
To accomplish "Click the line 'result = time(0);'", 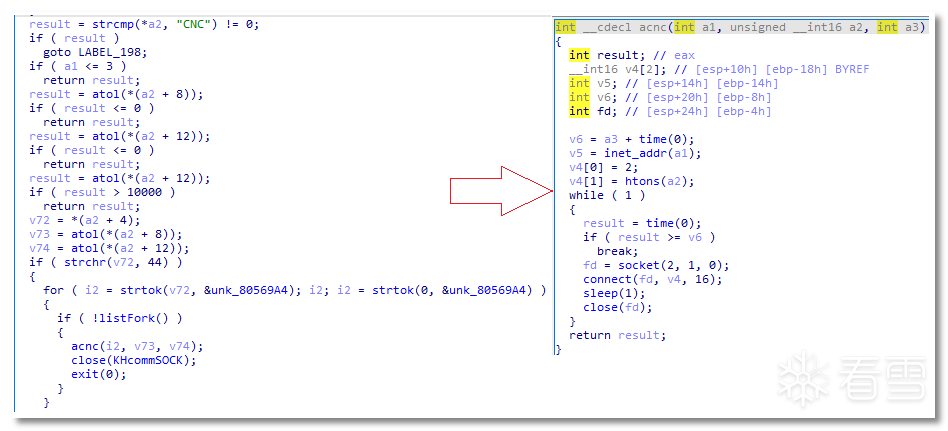I will (x=642, y=222).
